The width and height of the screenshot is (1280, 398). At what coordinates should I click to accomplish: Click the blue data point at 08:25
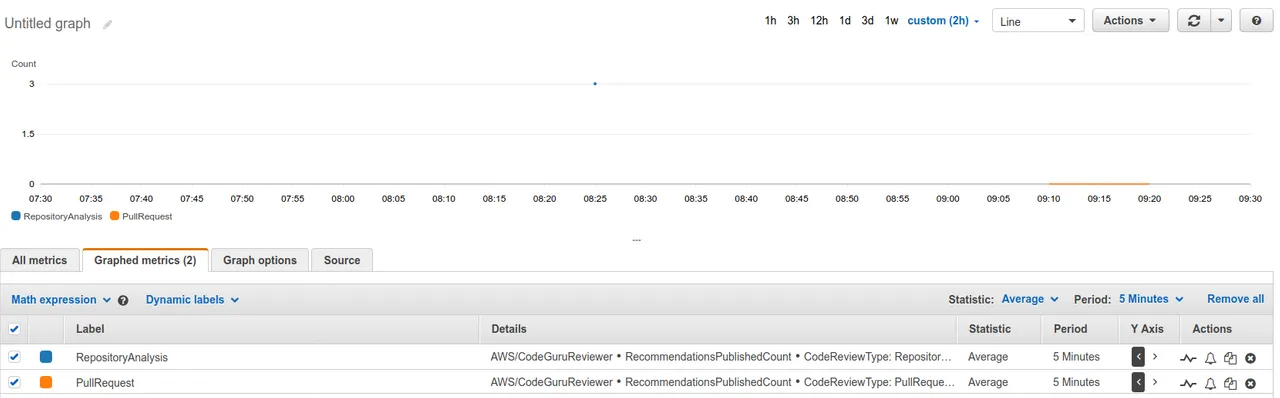pos(595,84)
